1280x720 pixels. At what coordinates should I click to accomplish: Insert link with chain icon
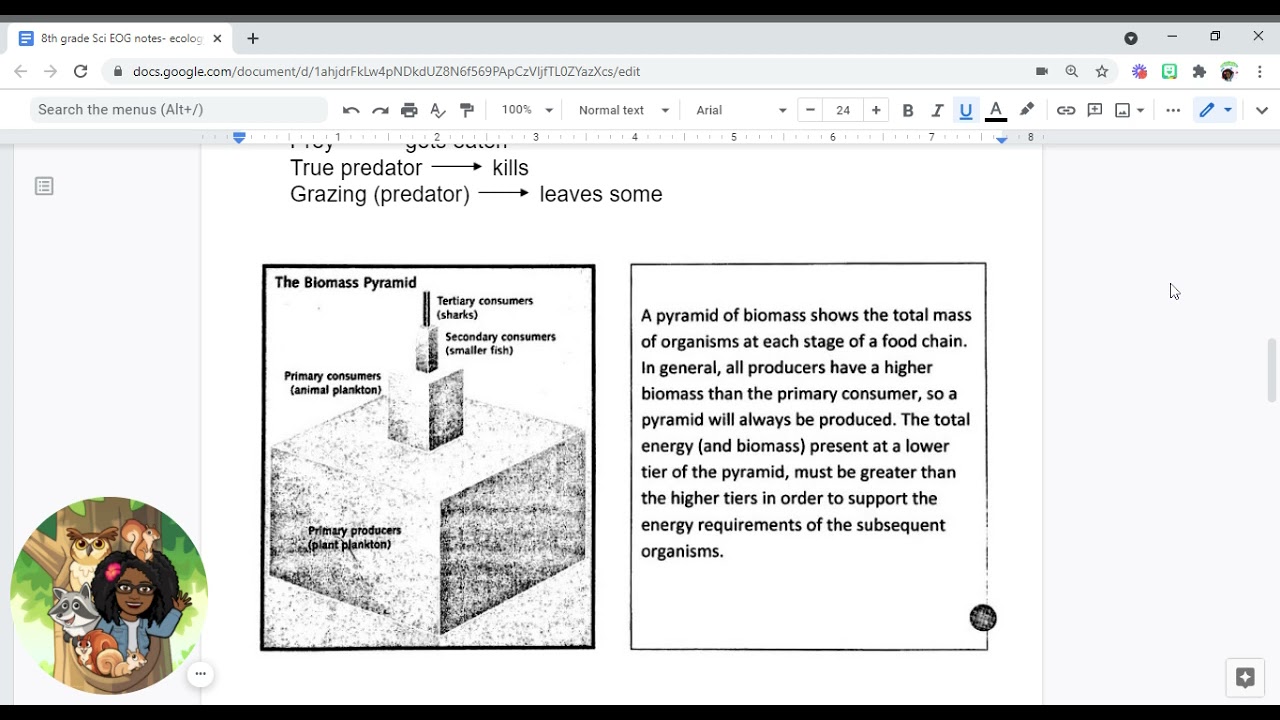coord(1066,110)
